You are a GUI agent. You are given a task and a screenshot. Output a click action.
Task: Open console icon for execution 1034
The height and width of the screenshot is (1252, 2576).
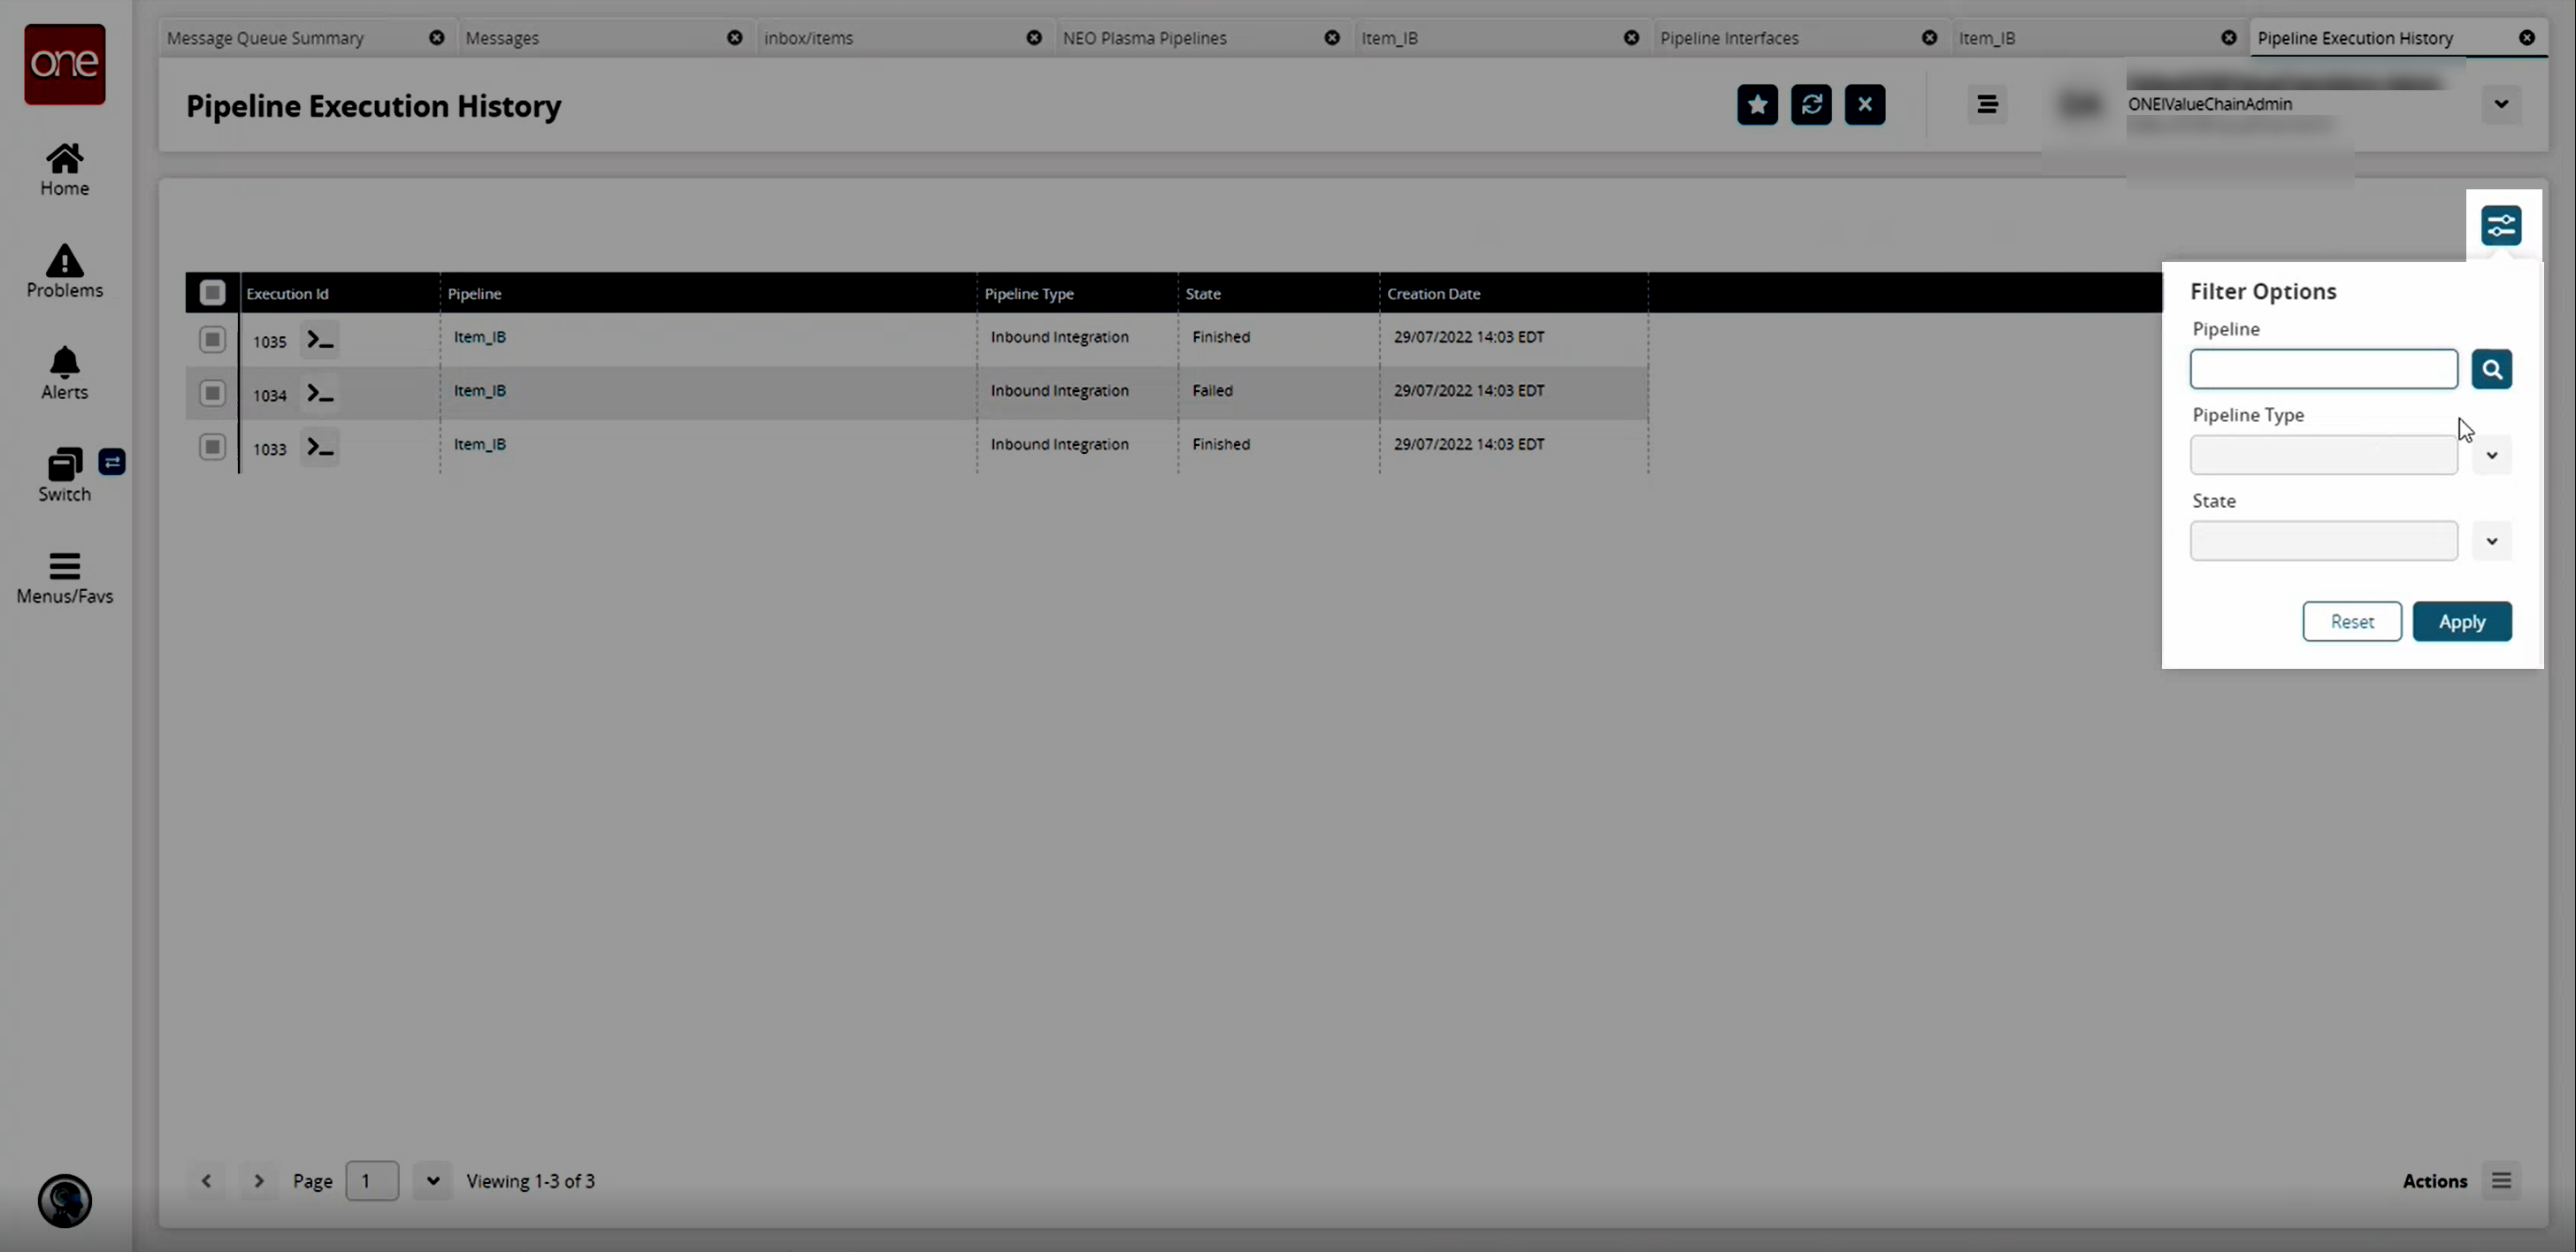[x=319, y=394]
